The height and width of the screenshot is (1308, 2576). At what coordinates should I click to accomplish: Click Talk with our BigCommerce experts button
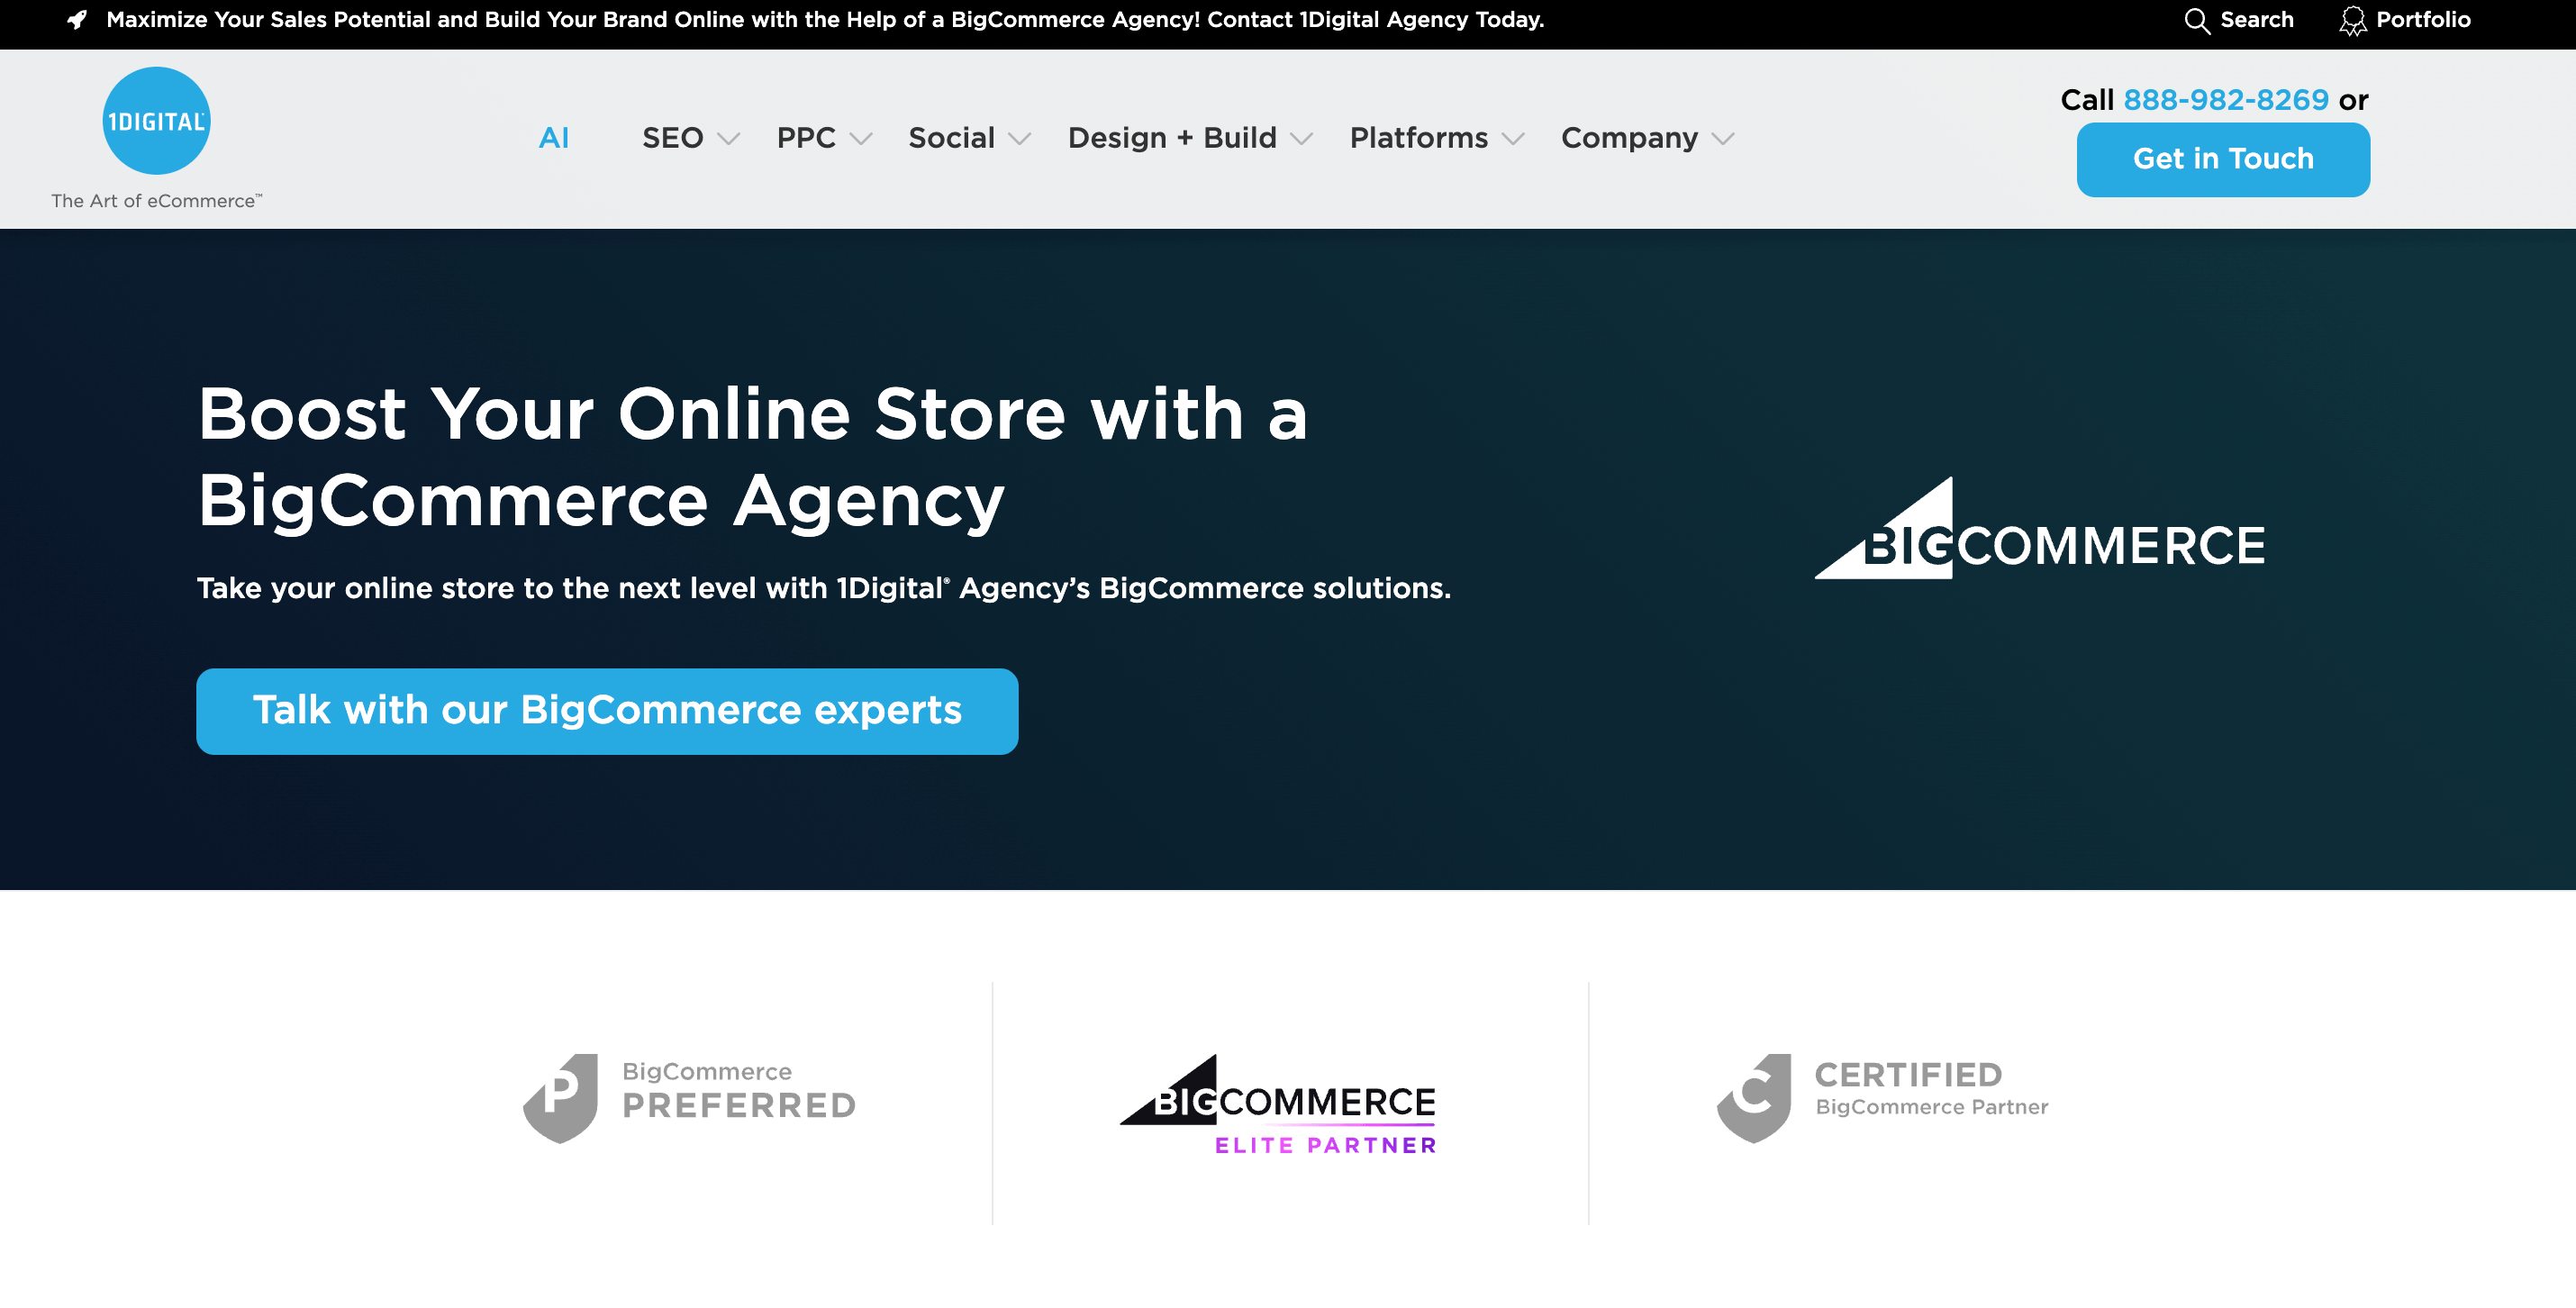coord(607,711)
